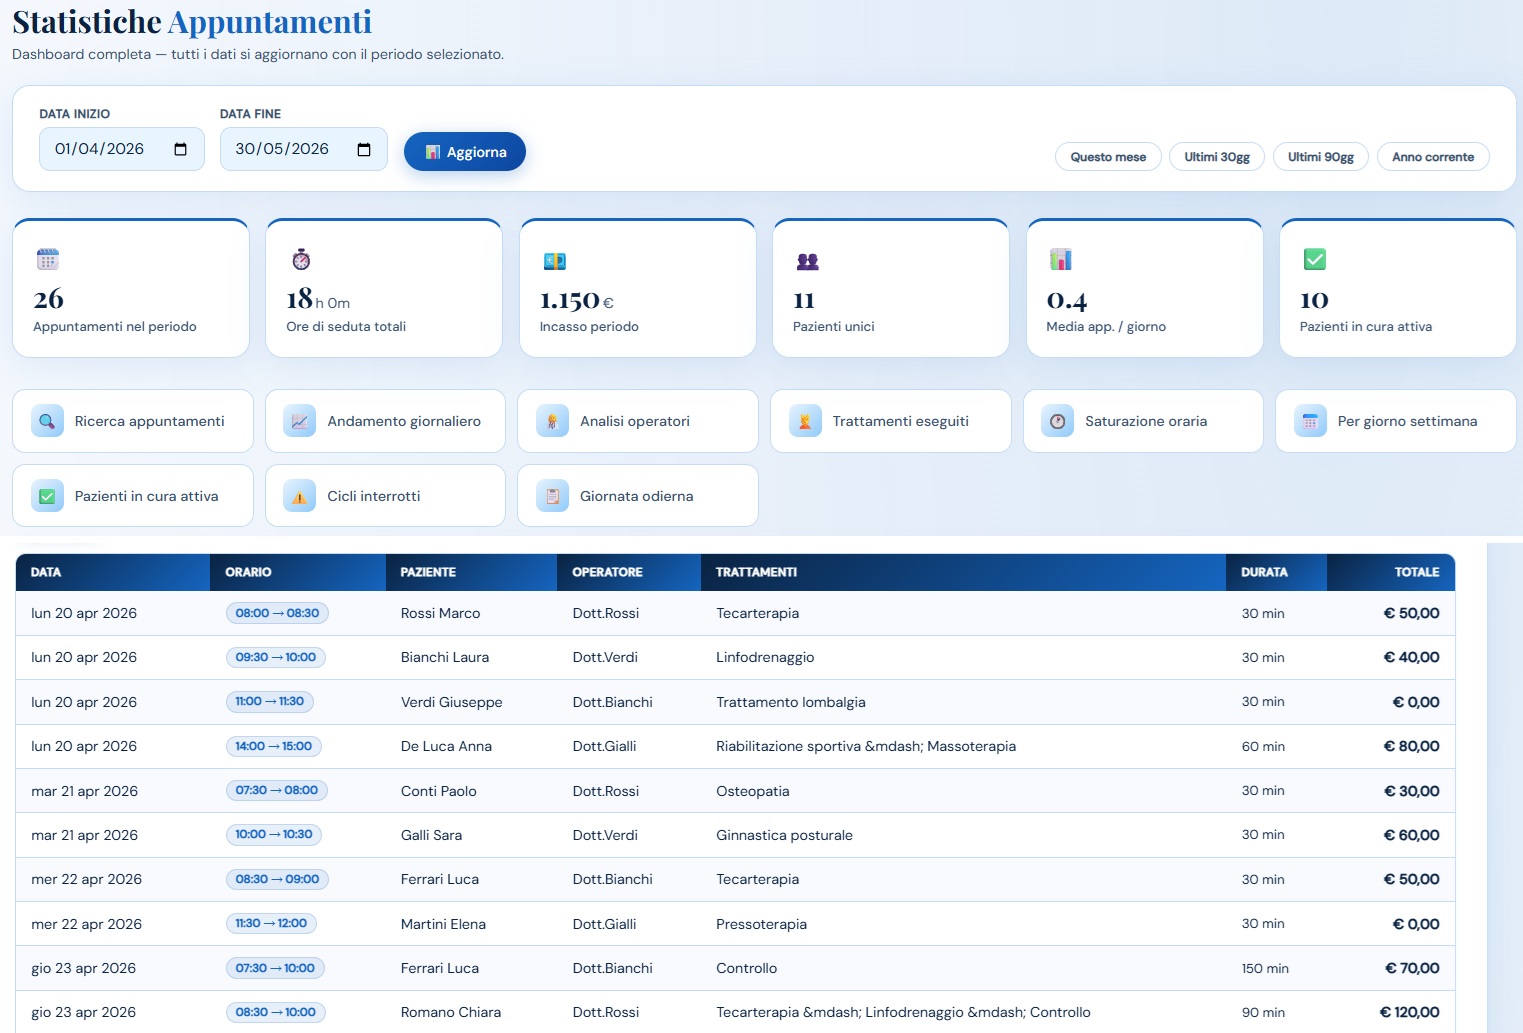The height and width of the screenshot is (1033, 1523).
Task: Click the Aggiorna button
Action: [x=464, y=151]
